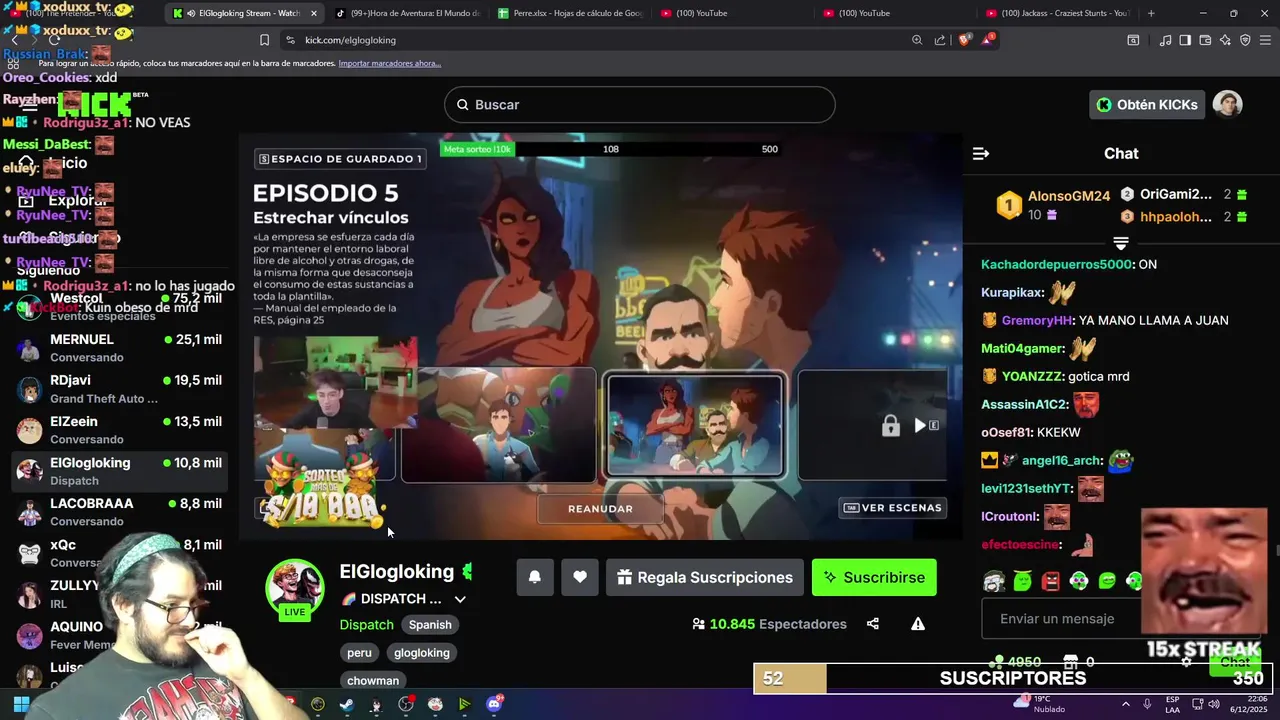Open MERNUEL channel in sidebar
Screen dimensions: 1280x720
click(x=120, y=348)
